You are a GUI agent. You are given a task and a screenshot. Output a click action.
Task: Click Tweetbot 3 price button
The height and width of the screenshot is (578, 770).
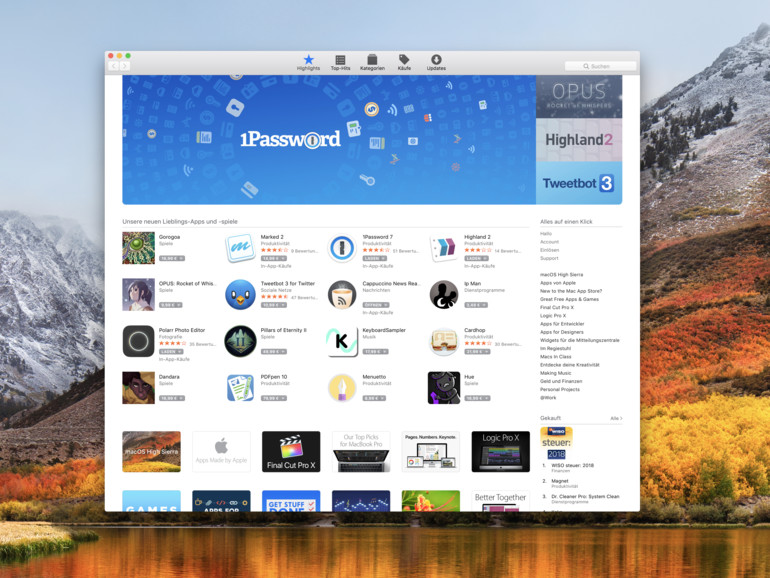point(274,305)
